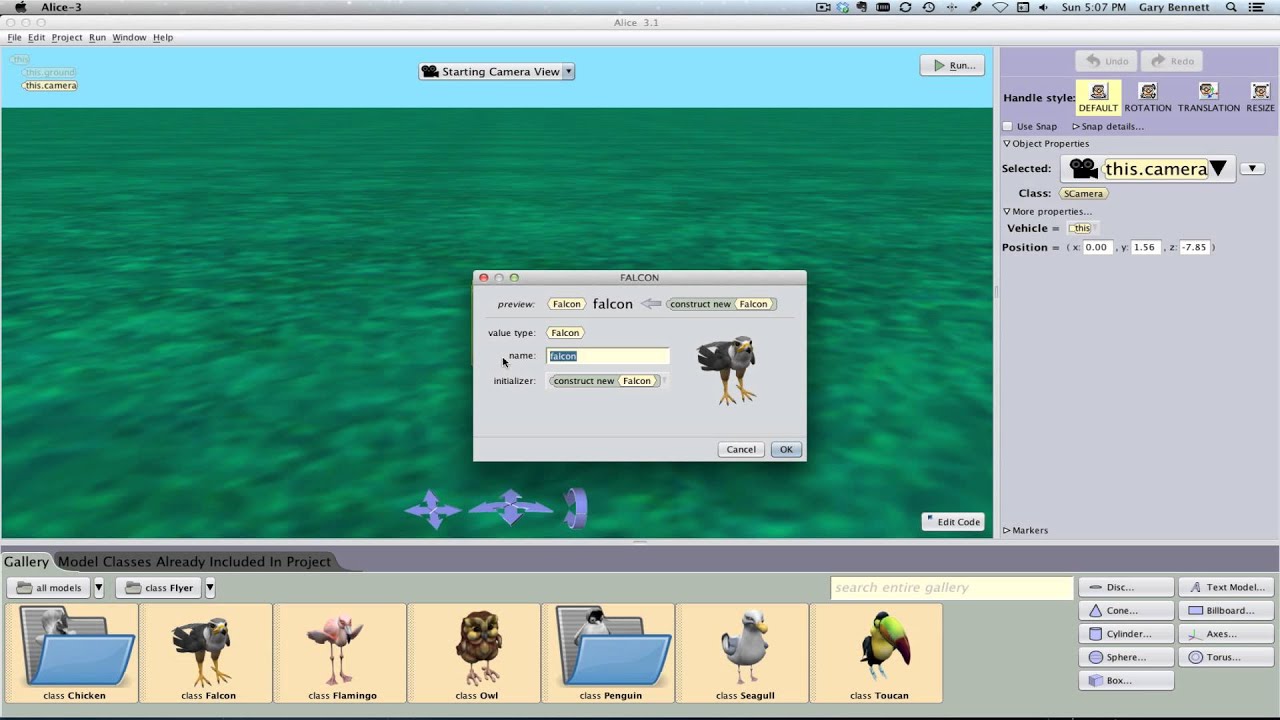Select the class Falcon model
Image resolution: width=1280 pixels, height=720 pixels.
coord(206,653)
